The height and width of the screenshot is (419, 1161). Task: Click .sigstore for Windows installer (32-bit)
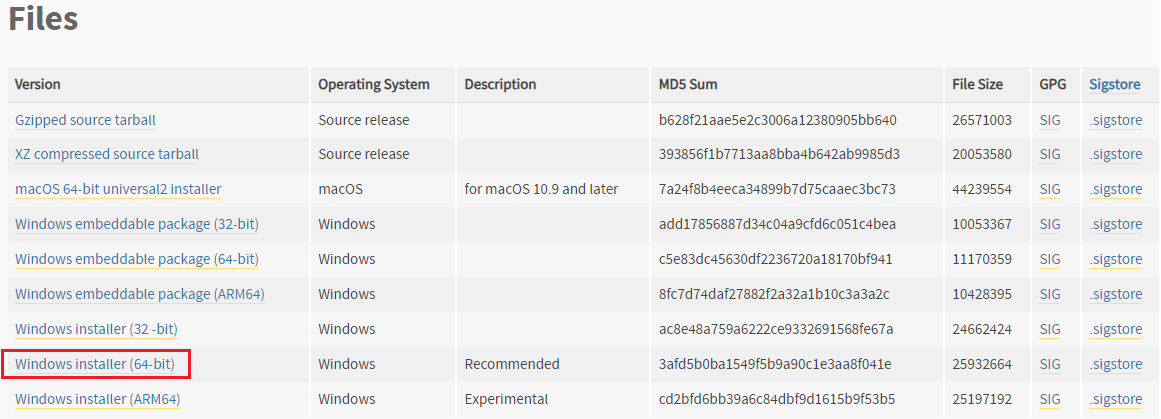[x=1115, y=329]
